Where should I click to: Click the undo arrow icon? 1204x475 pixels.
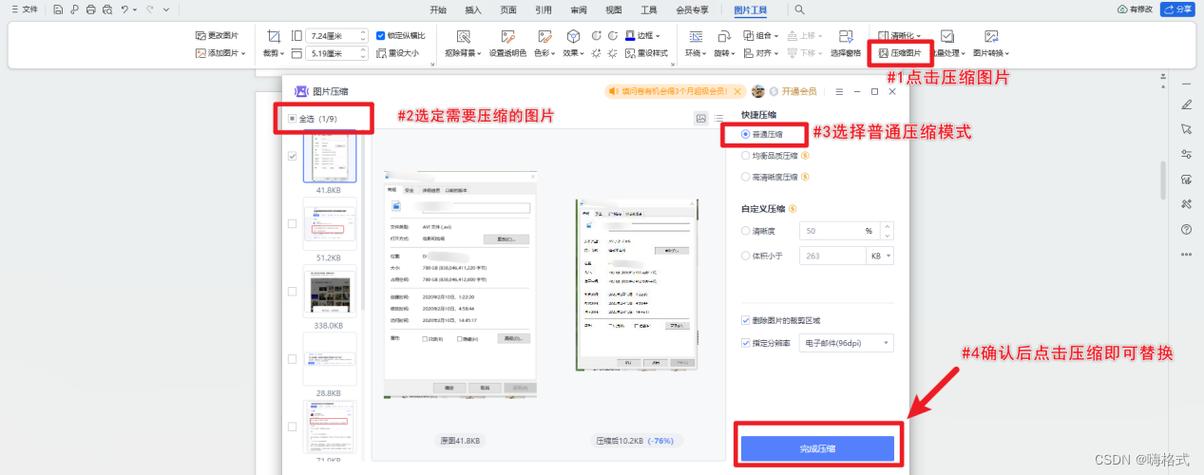[x=124, y=9]
